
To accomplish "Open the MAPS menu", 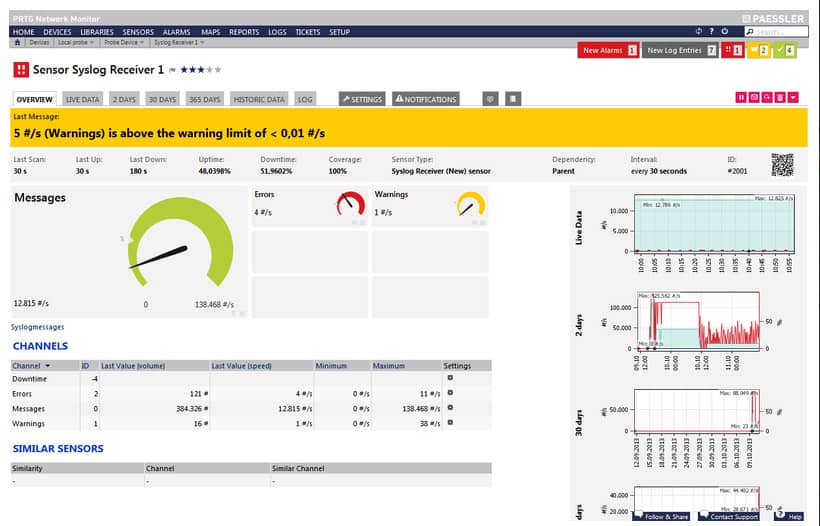I will pos(210,32).
